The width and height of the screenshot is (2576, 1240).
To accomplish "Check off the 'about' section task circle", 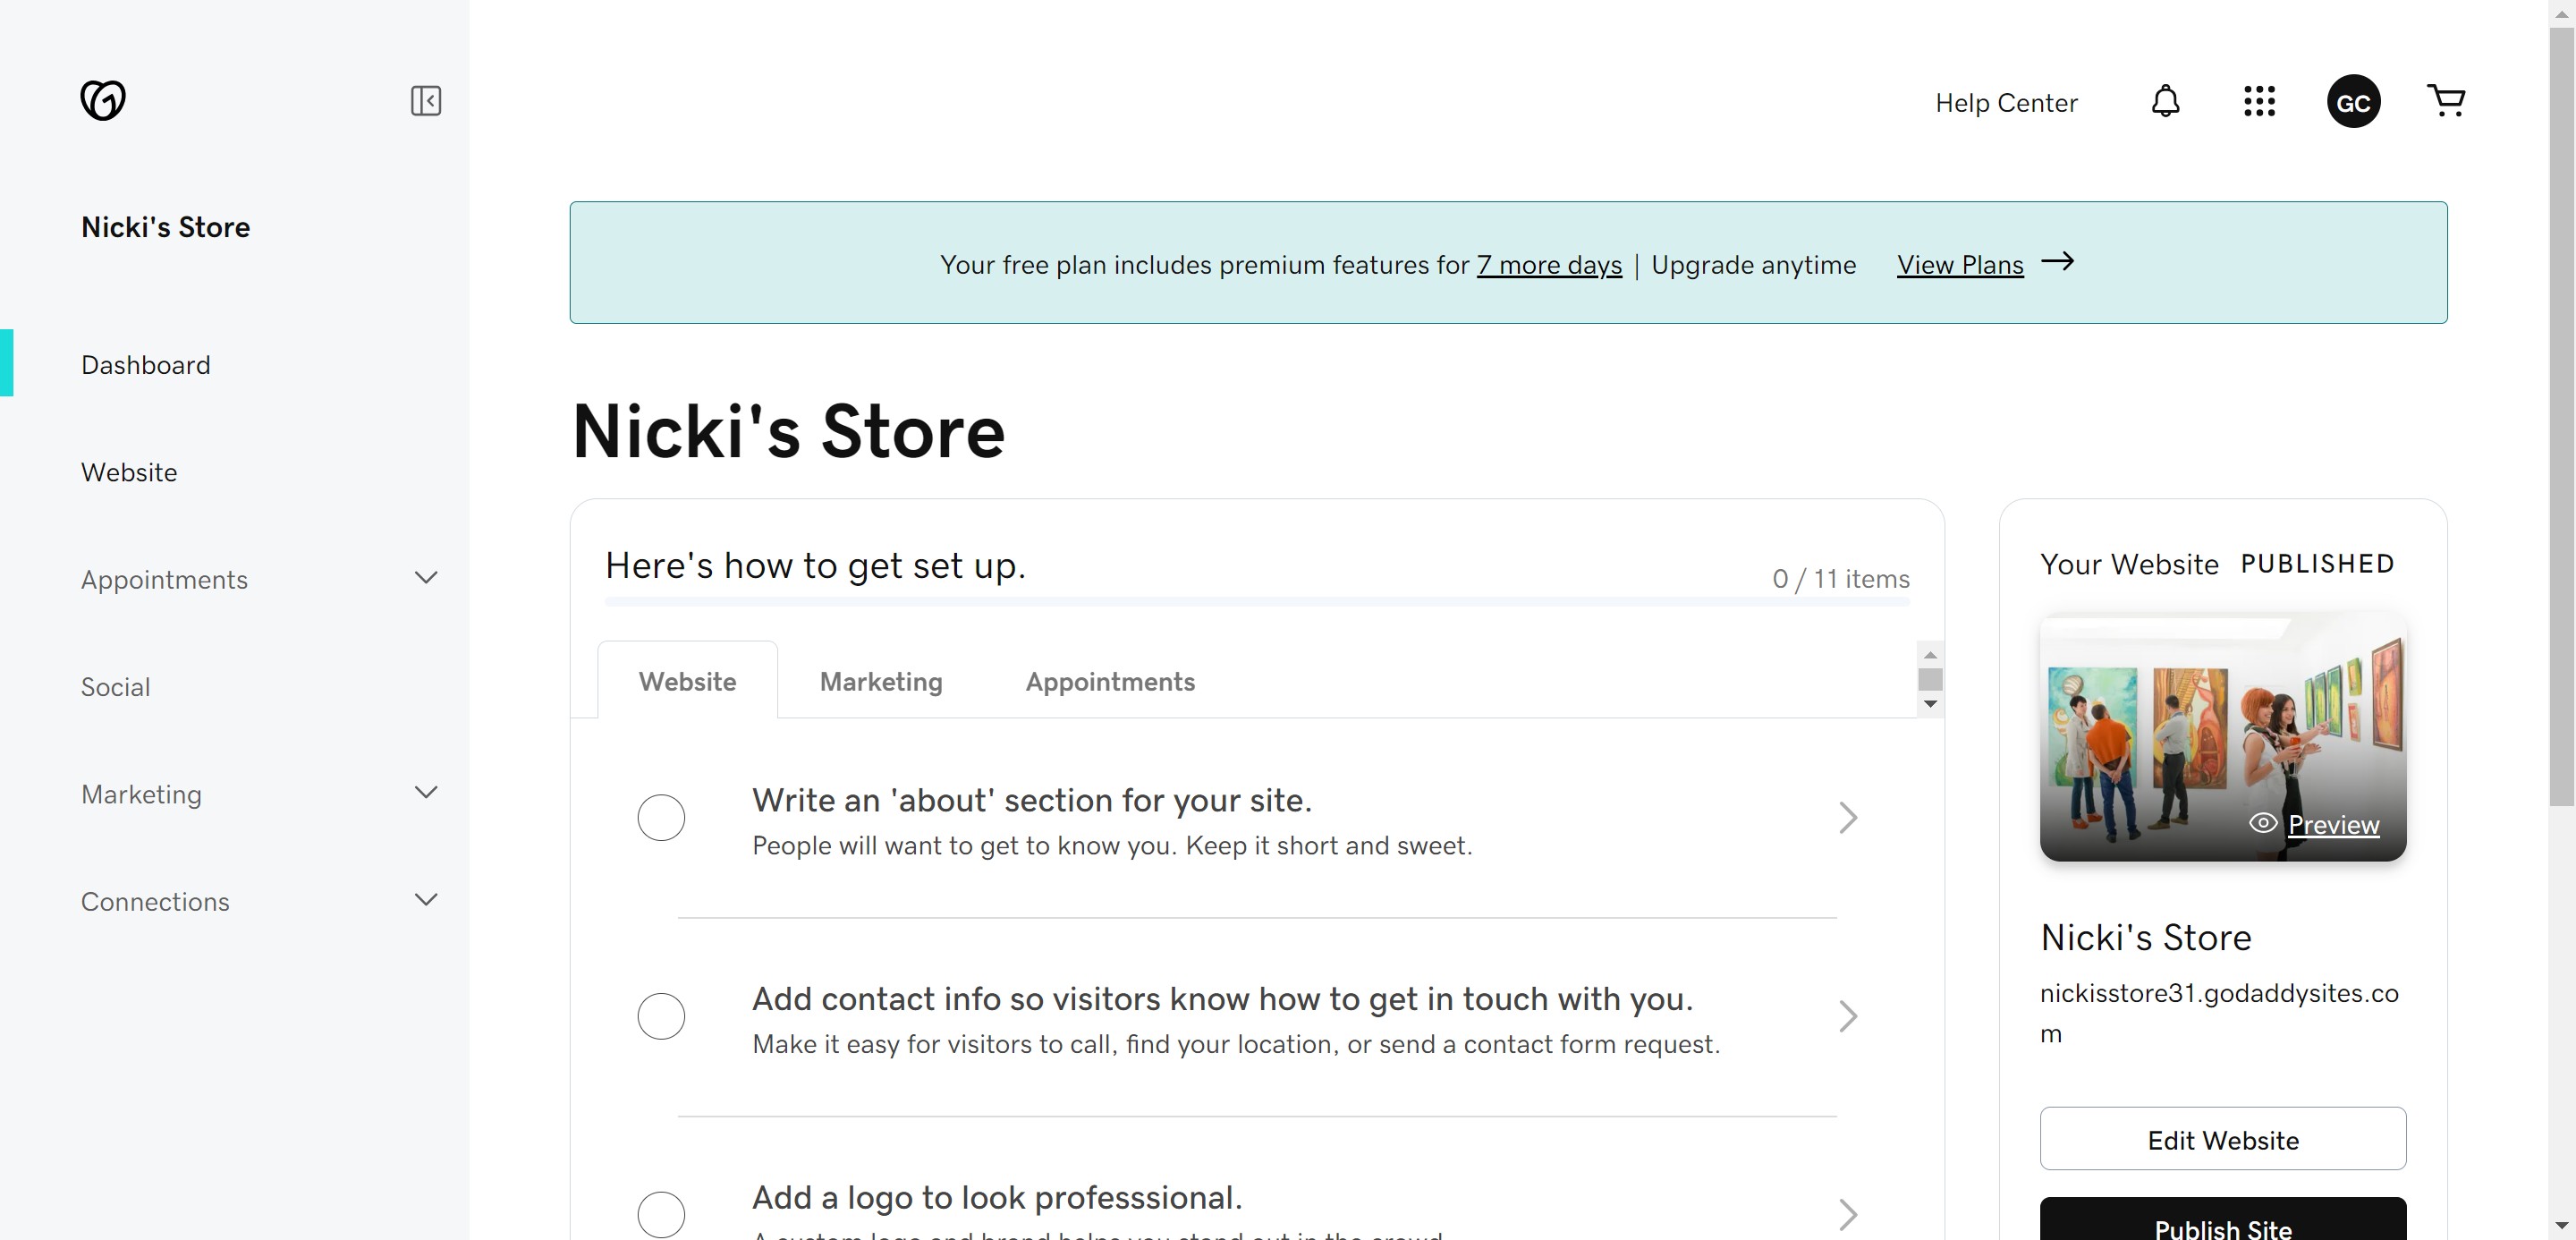I will click(x=661, y=818).
